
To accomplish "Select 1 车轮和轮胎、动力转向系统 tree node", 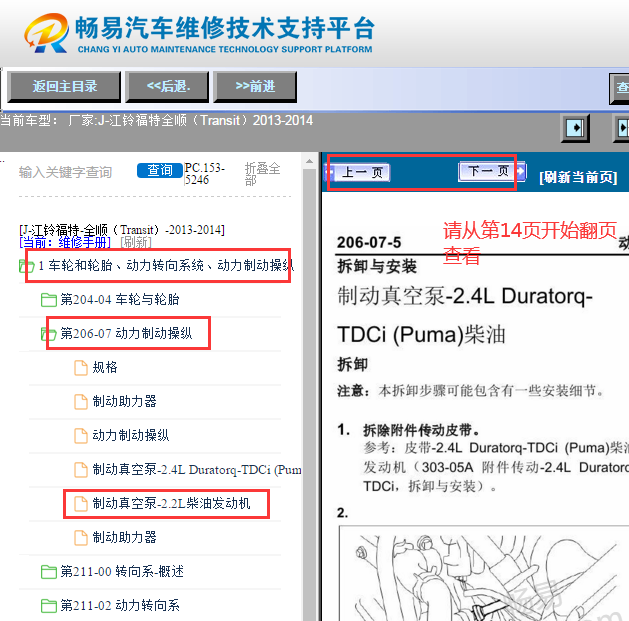I will [166, 266].
